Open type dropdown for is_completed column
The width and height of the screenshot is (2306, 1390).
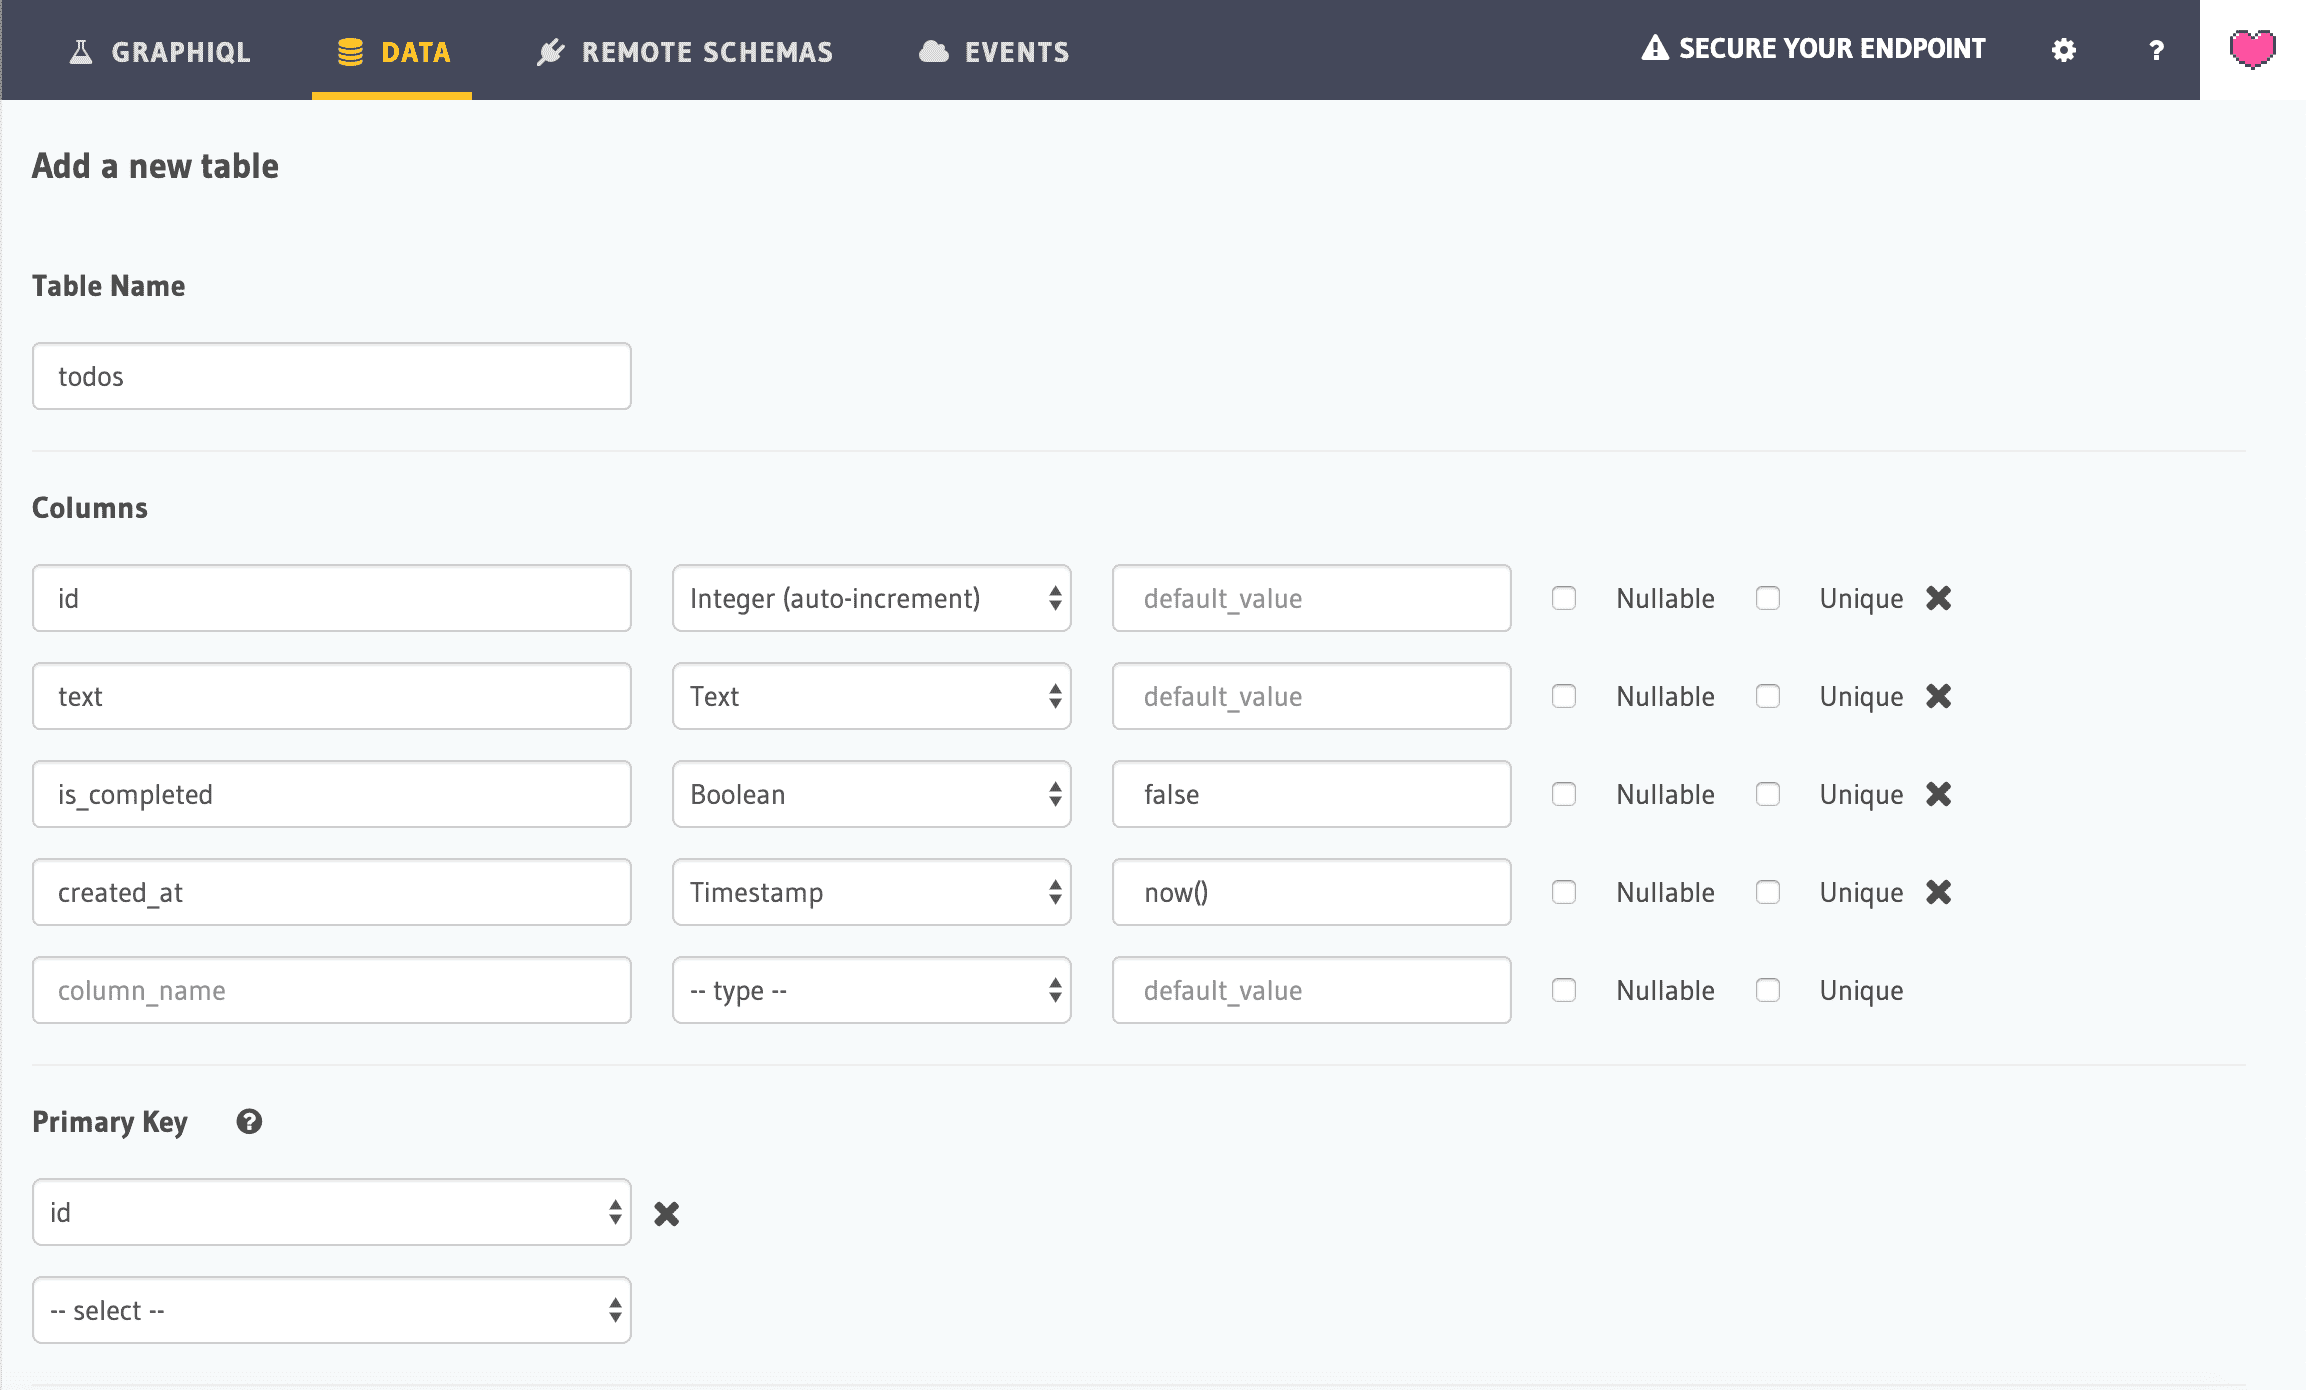pos(871,794)
